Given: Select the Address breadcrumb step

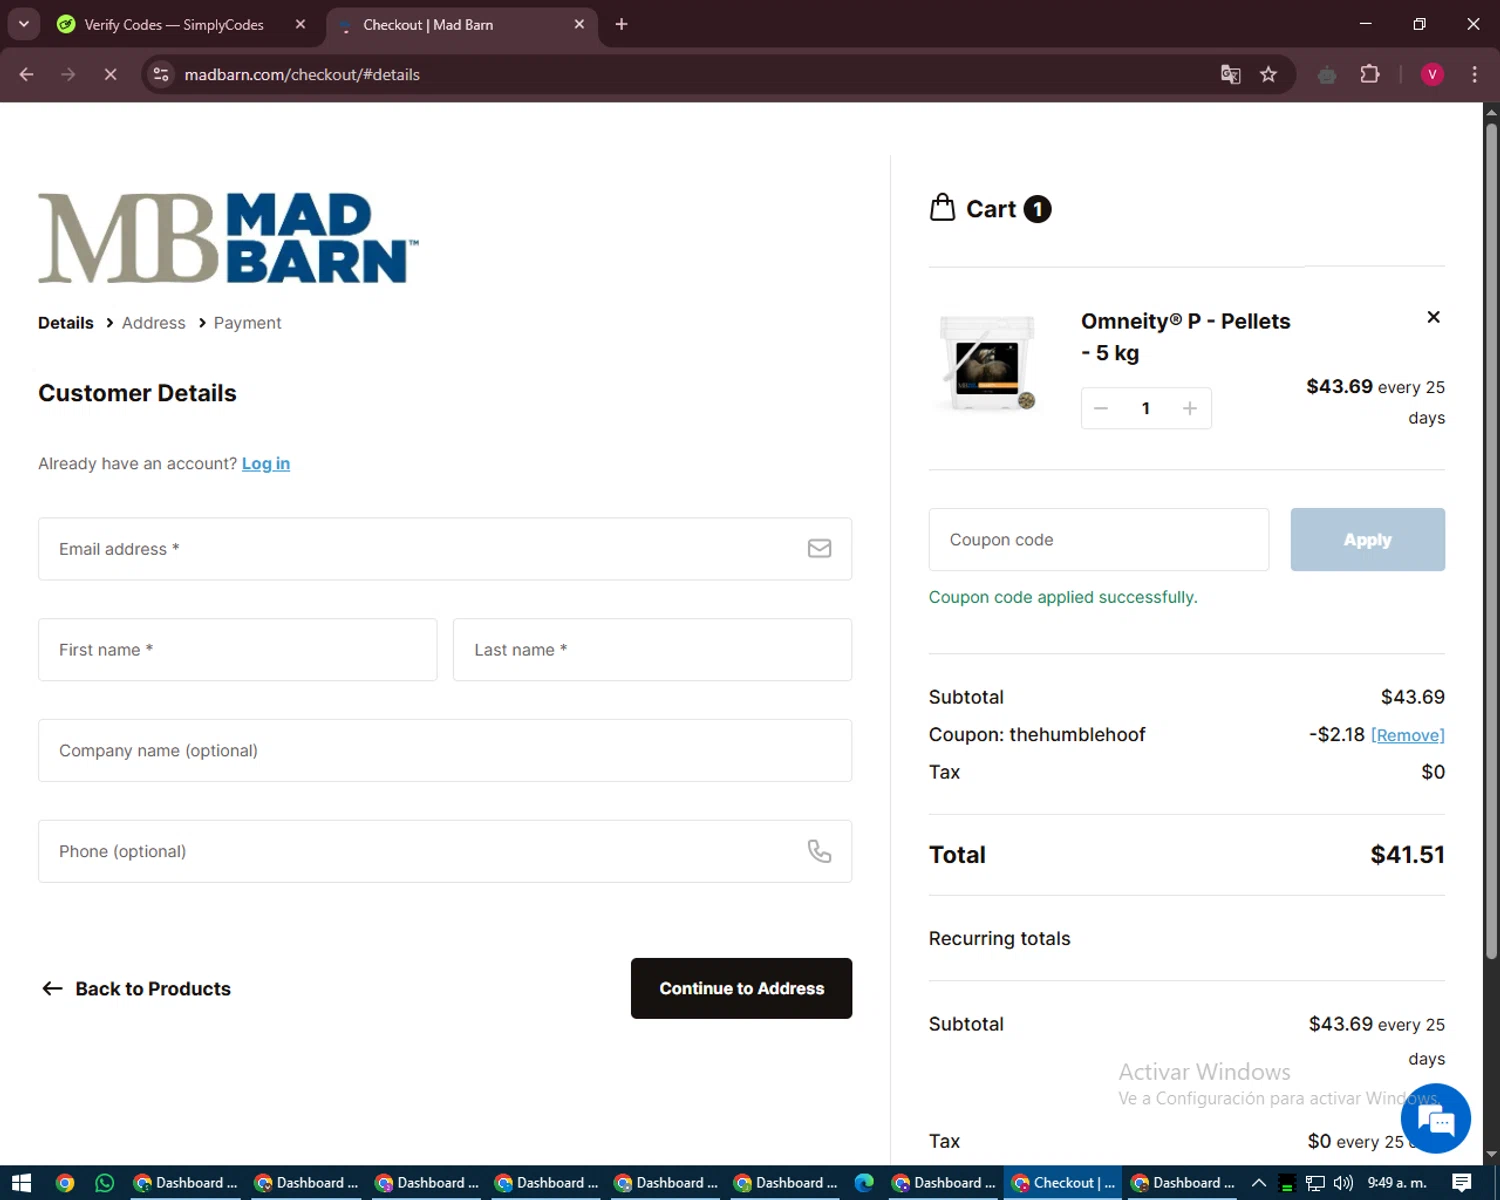Looking at the screenshot, I should pos(154,323).
